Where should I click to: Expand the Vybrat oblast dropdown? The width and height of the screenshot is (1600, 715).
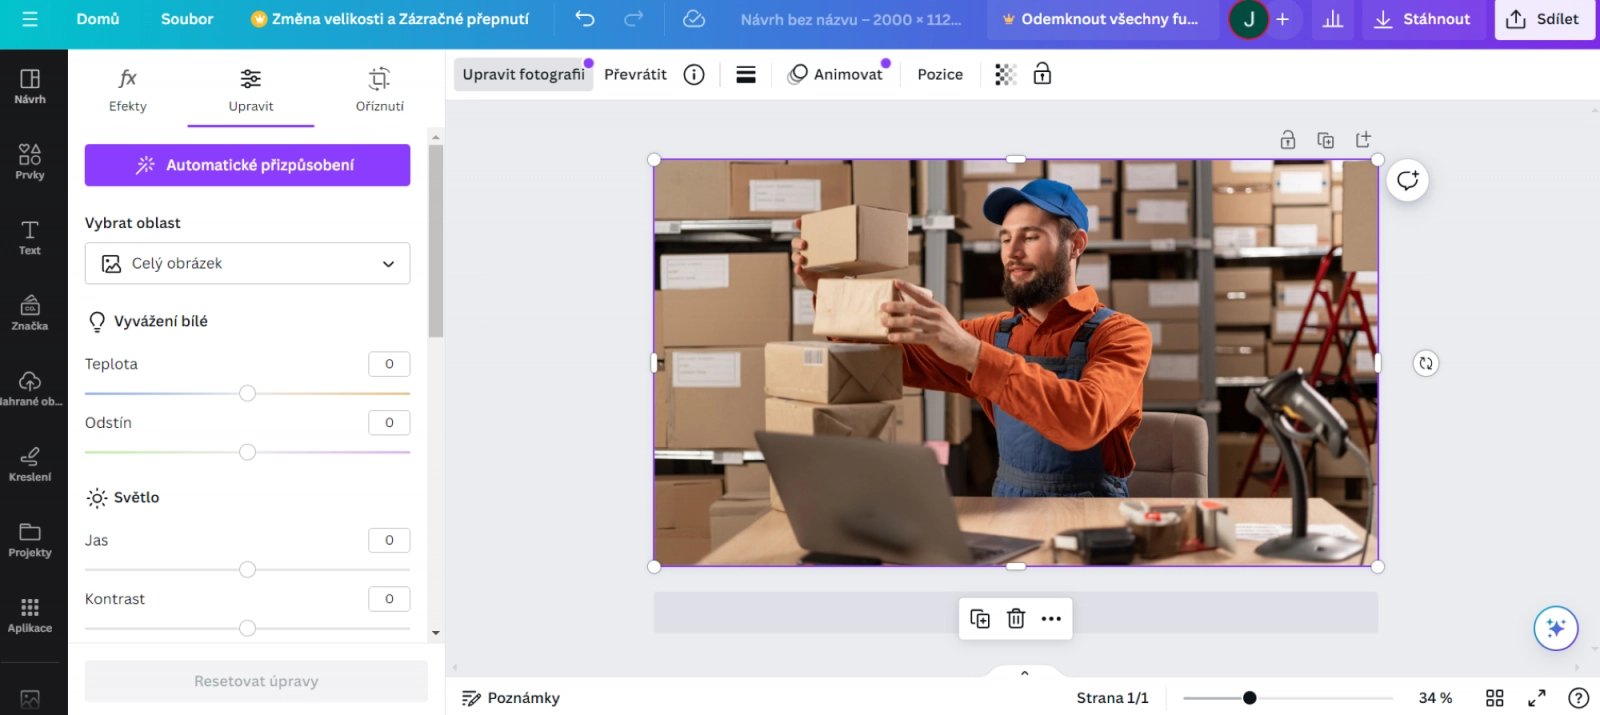click(247, 263)
